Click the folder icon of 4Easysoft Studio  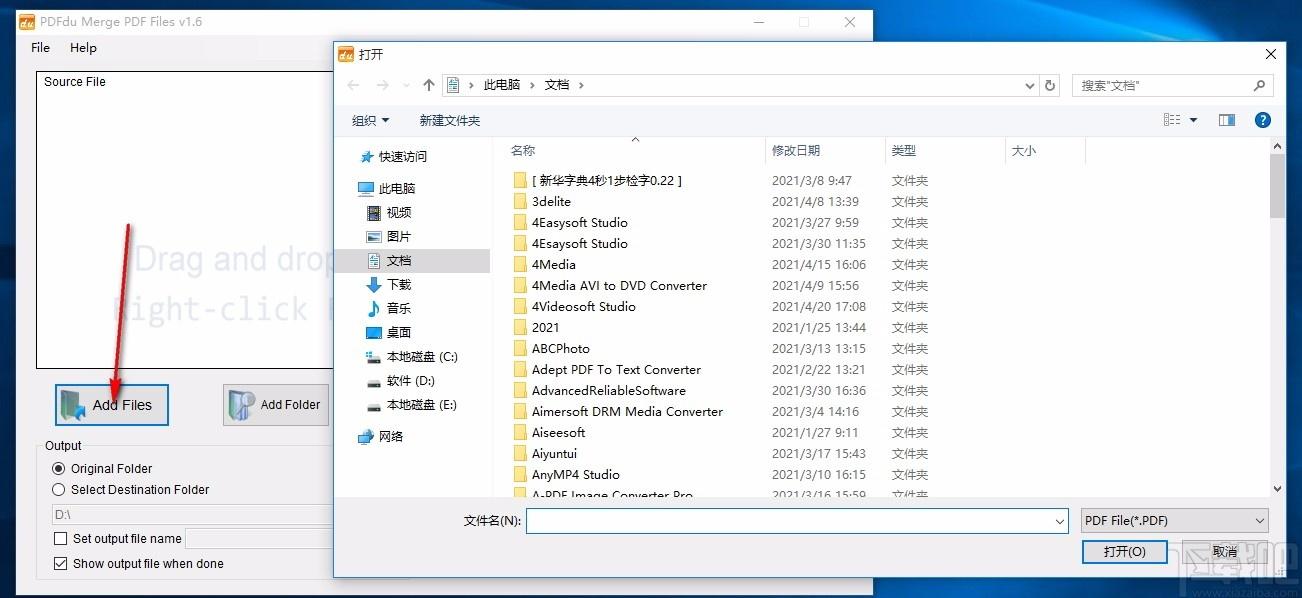pos(519,222)
